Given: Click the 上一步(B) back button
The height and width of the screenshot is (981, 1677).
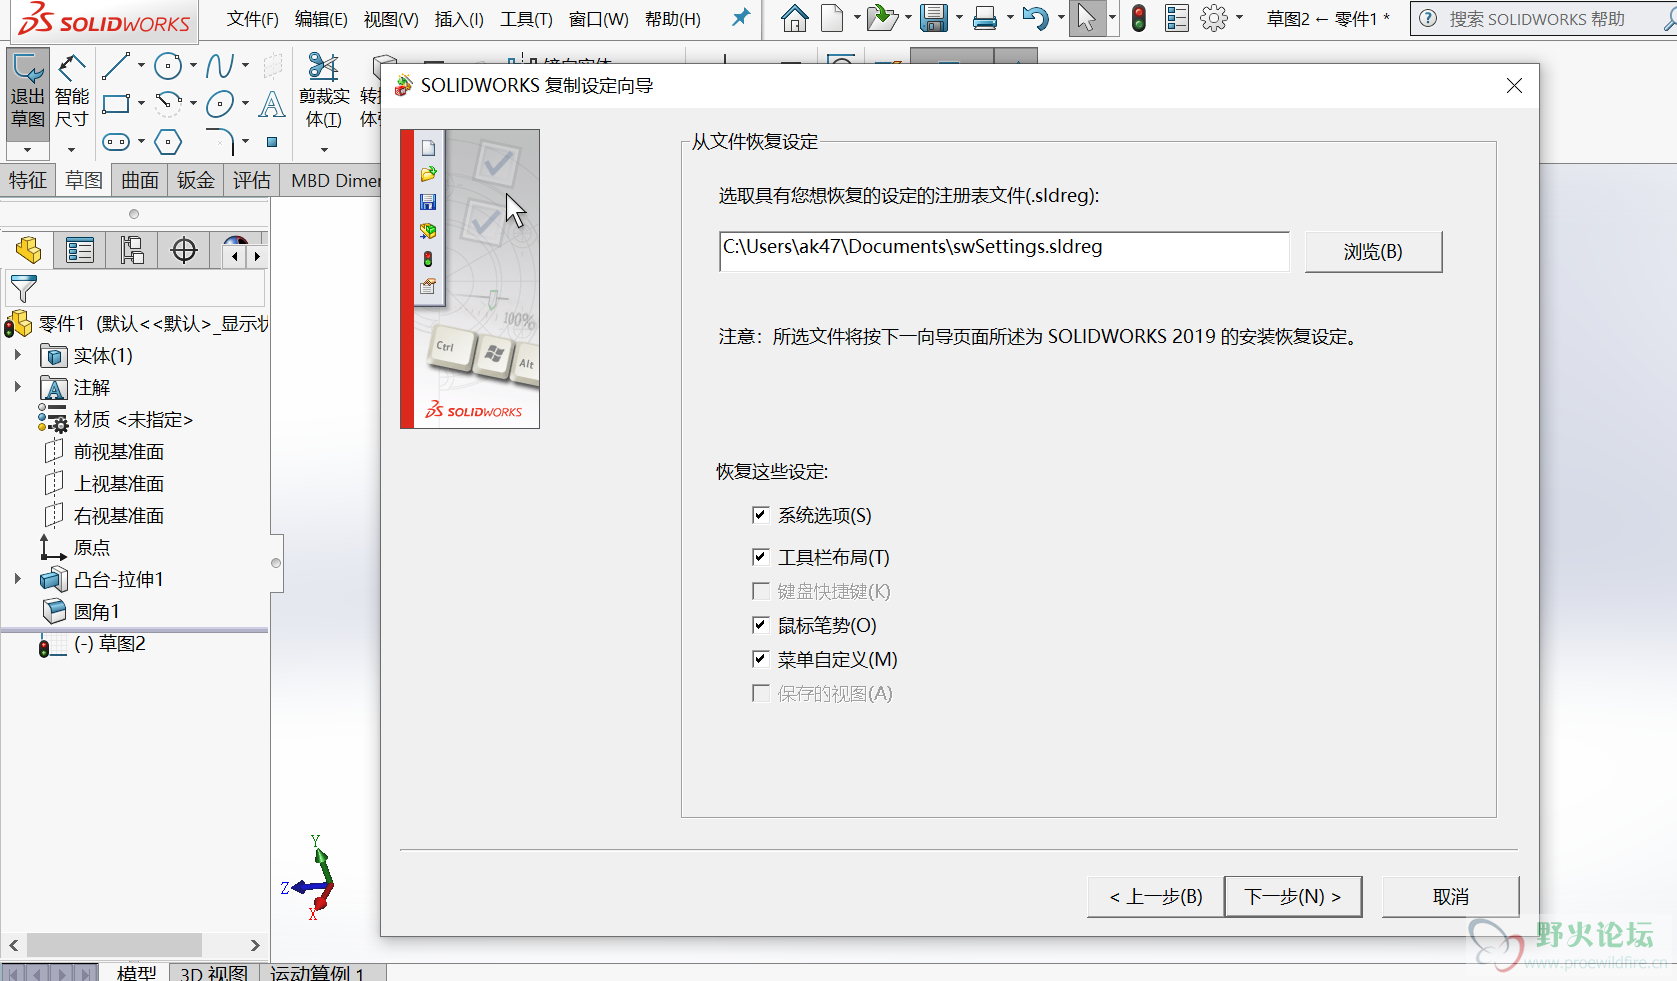Looking at the screenshot, I should coord(1156,897).
